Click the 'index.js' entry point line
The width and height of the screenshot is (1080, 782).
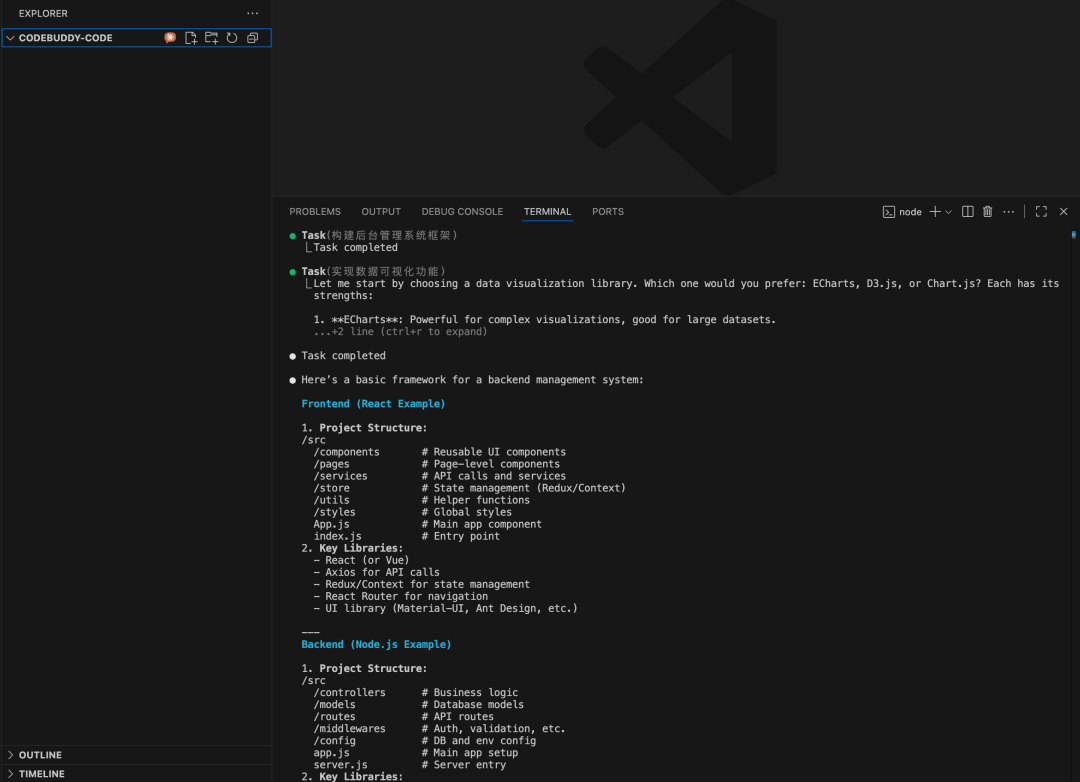pyautogui.click(x=406, y=536)
